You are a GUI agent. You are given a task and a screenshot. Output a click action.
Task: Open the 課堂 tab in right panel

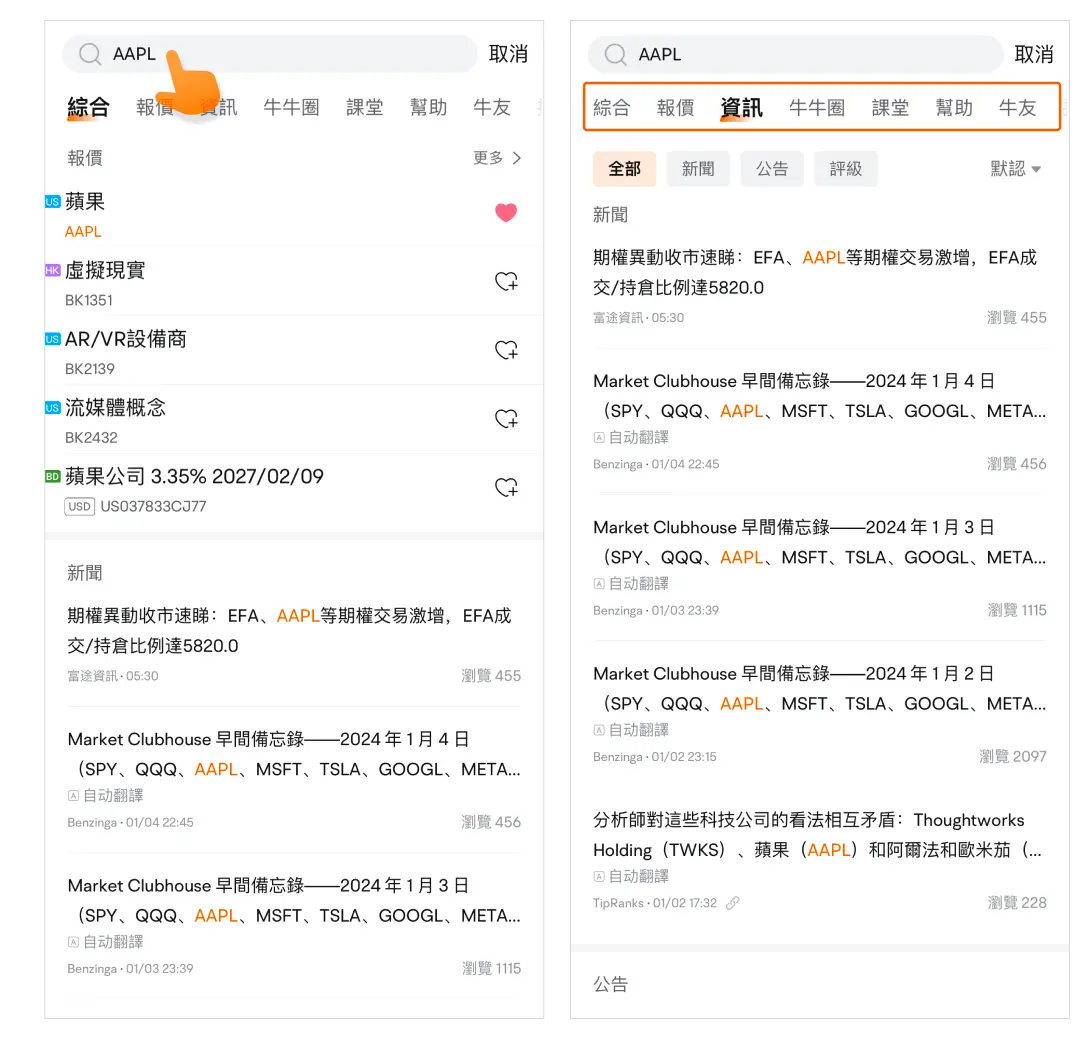890,108
